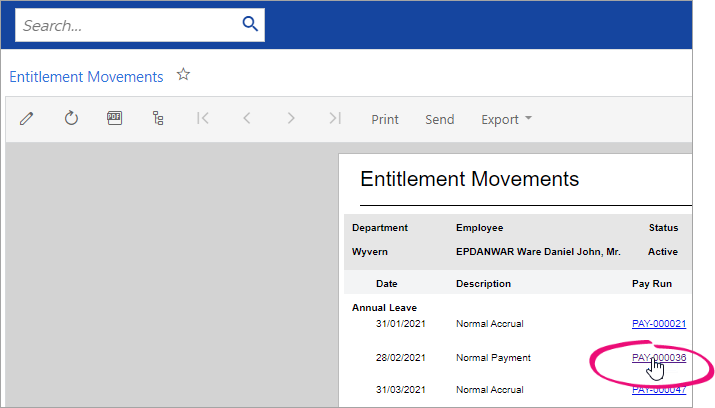
Task: Open pay run link PAY-000021
Action: [x=659, y=324]
